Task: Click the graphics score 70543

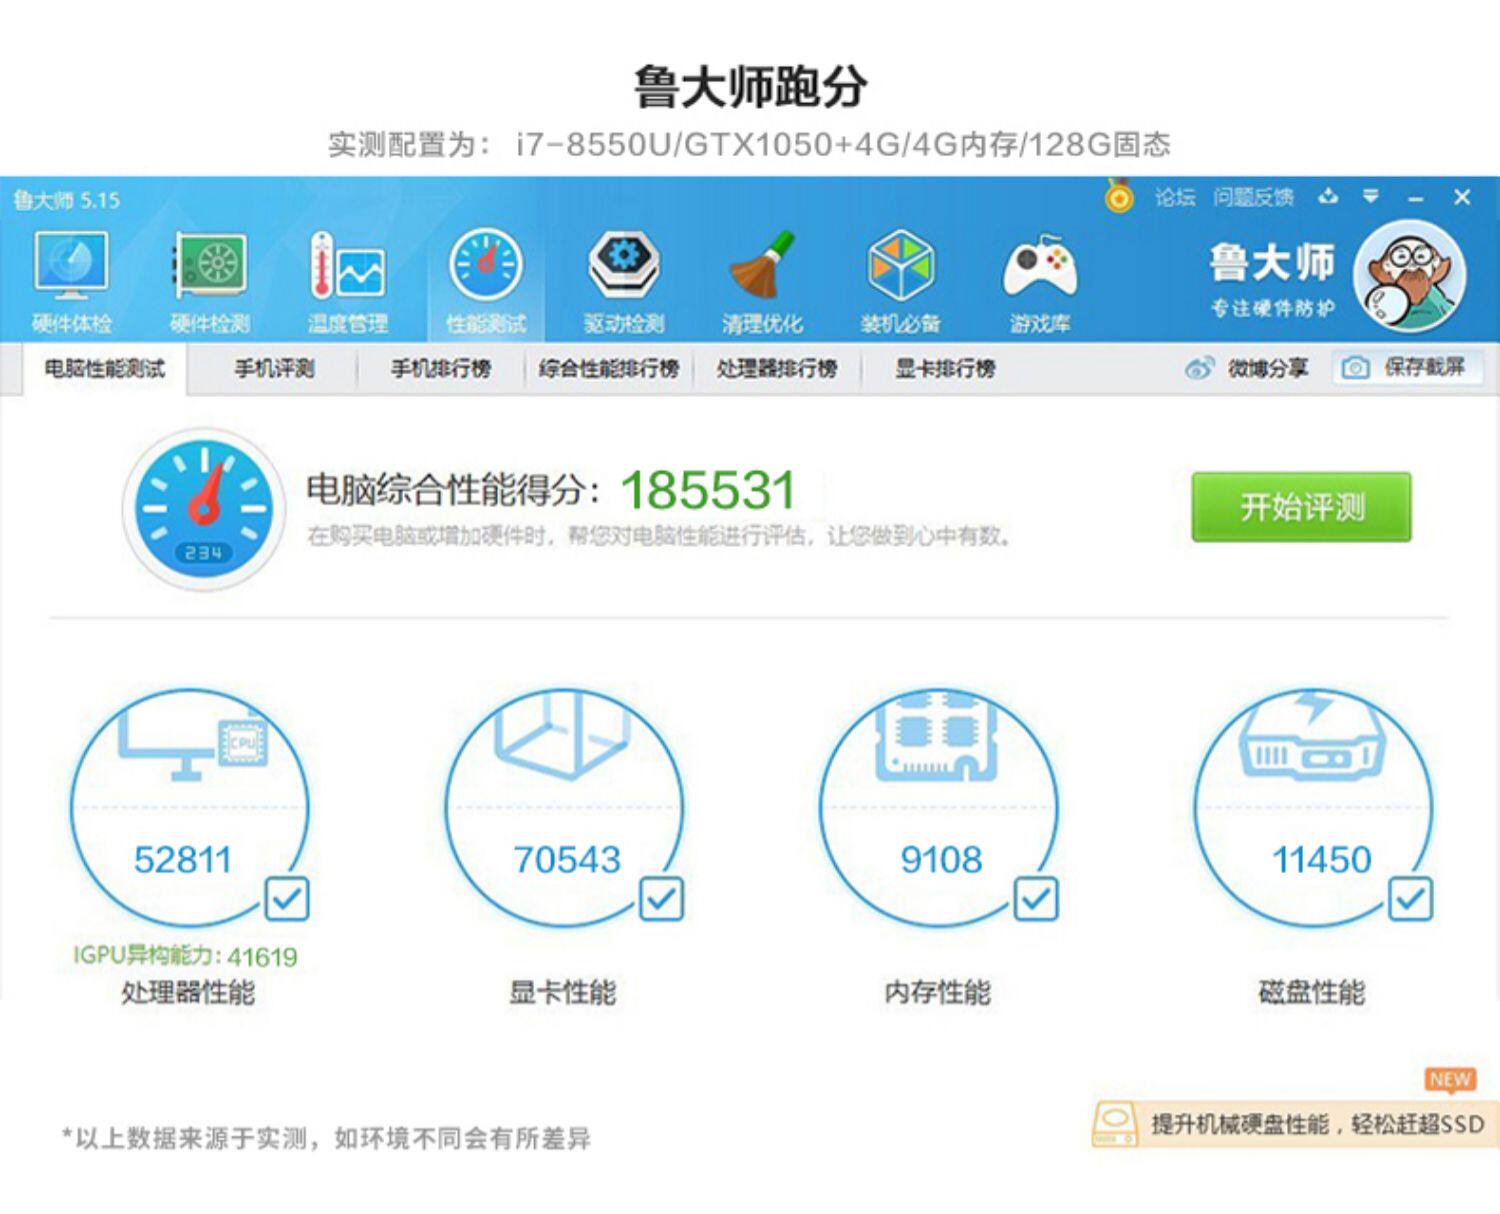Action: pyautogui.click(x=567, y=859)
